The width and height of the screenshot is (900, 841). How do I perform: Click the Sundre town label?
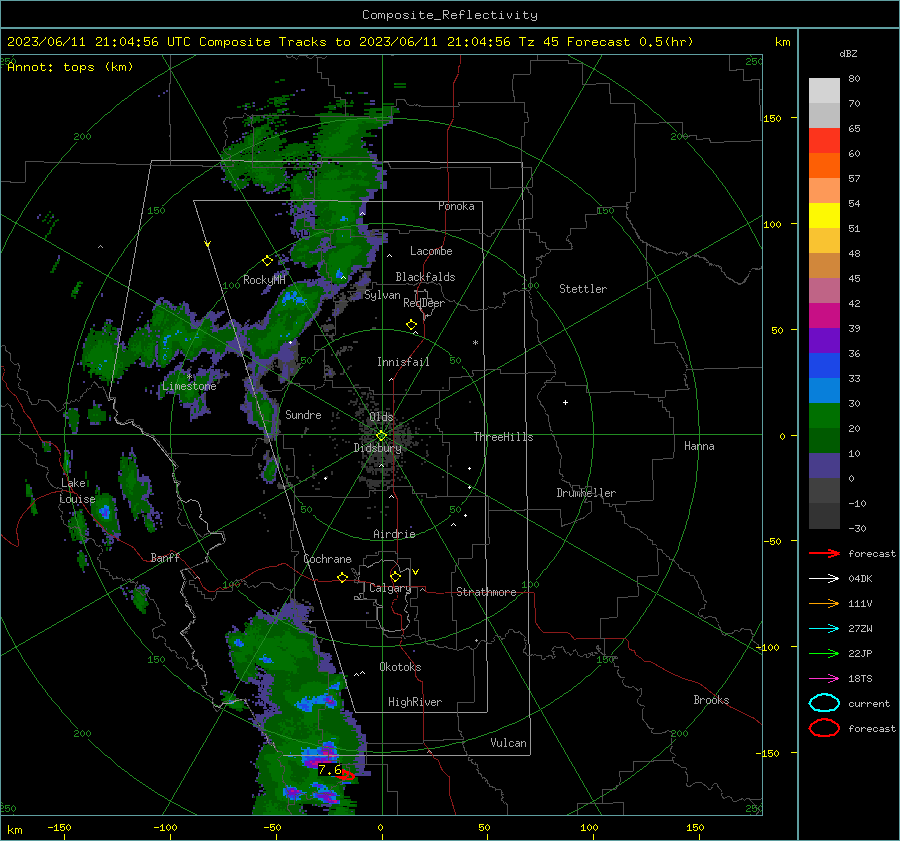click(303, 414)
